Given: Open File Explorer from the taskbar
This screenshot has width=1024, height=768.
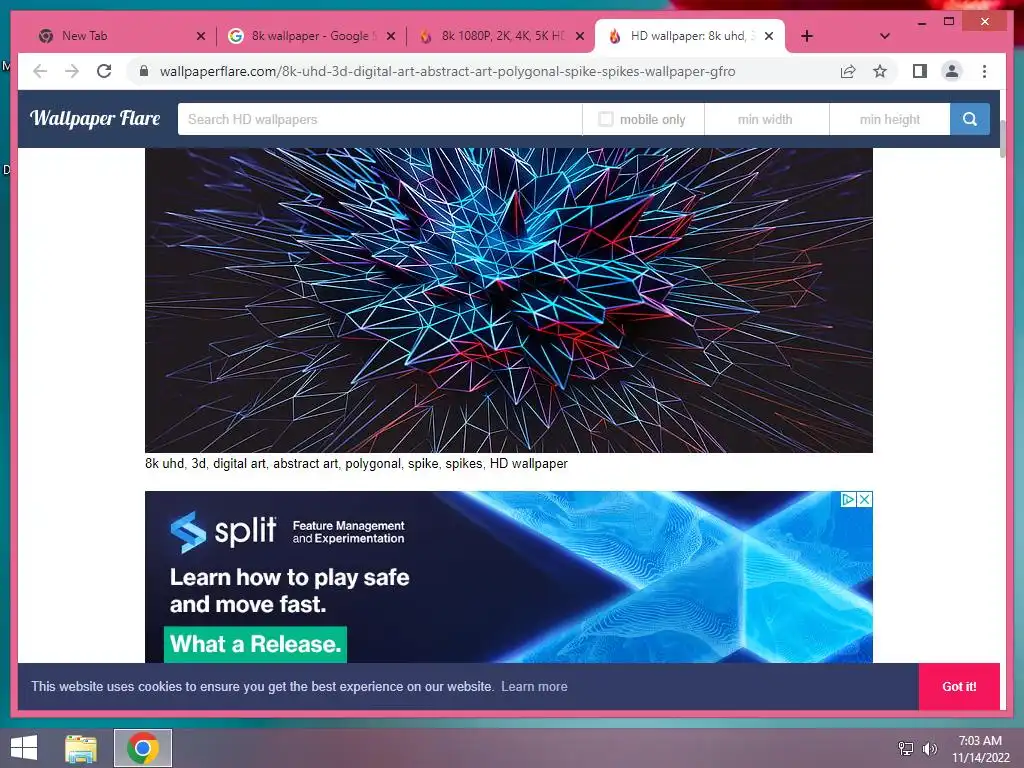Looking at the screenshot, I should click(81, 748).
